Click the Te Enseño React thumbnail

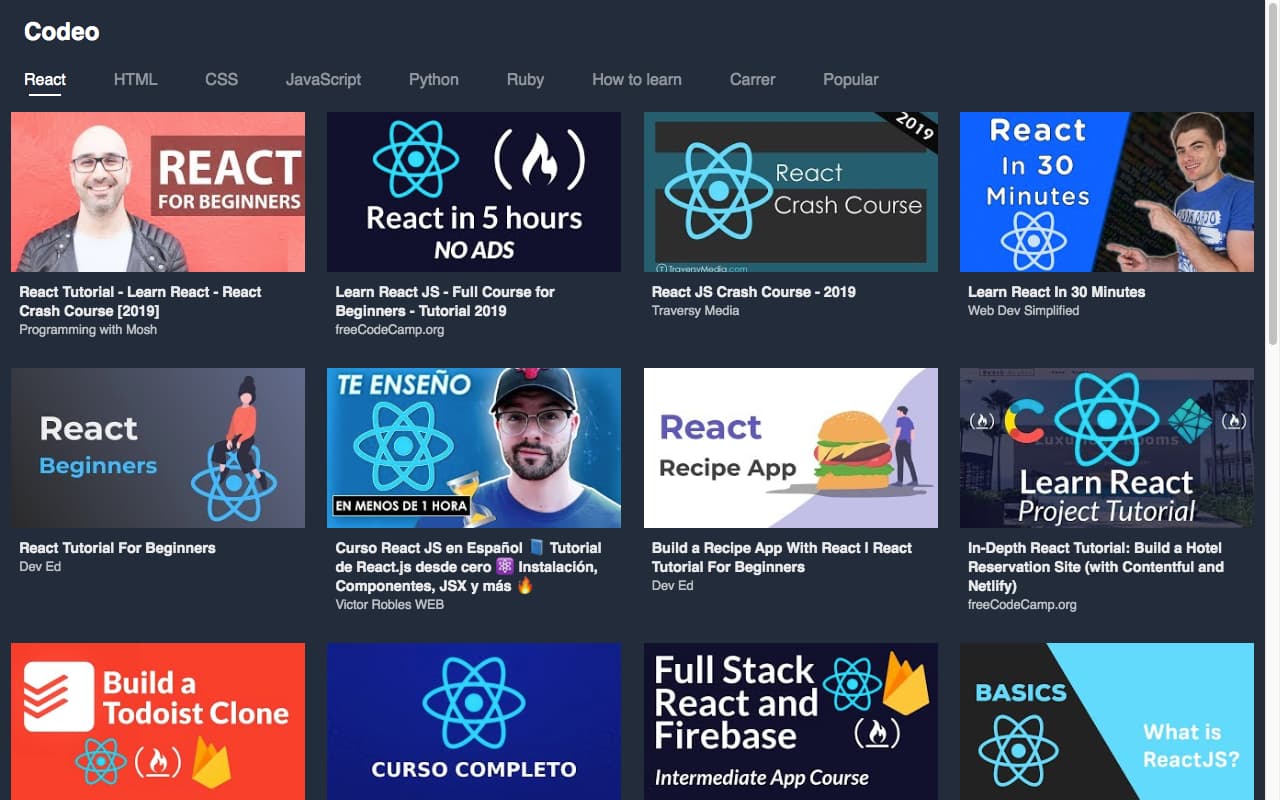pyautogui.click(x=474, y=448)
